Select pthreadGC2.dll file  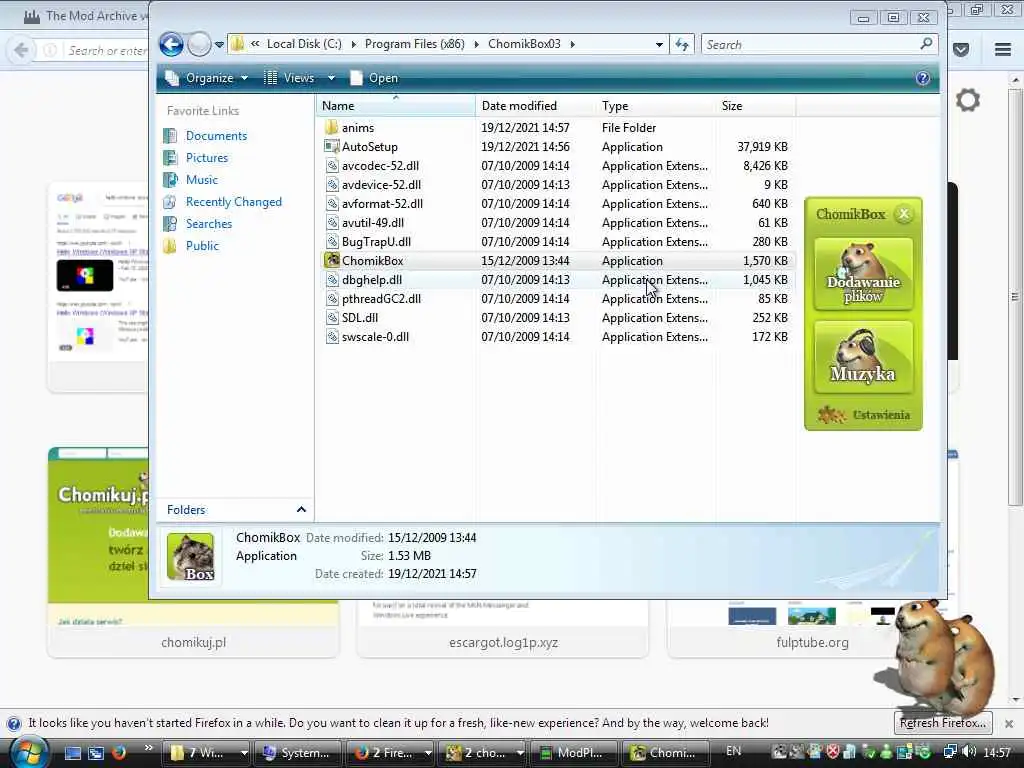pyautogui.click(x=381, y=298)
